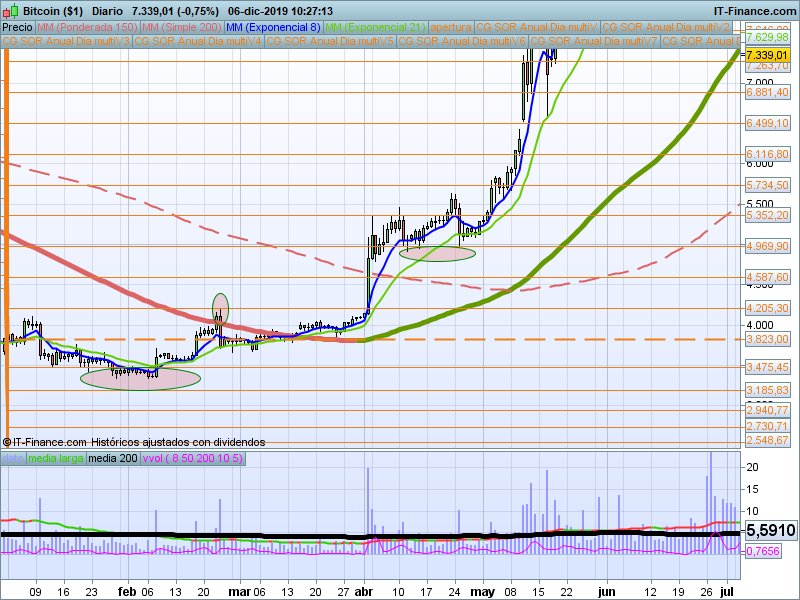Open the MM (Ponderada 150) indicator label

tap(88, 26)
